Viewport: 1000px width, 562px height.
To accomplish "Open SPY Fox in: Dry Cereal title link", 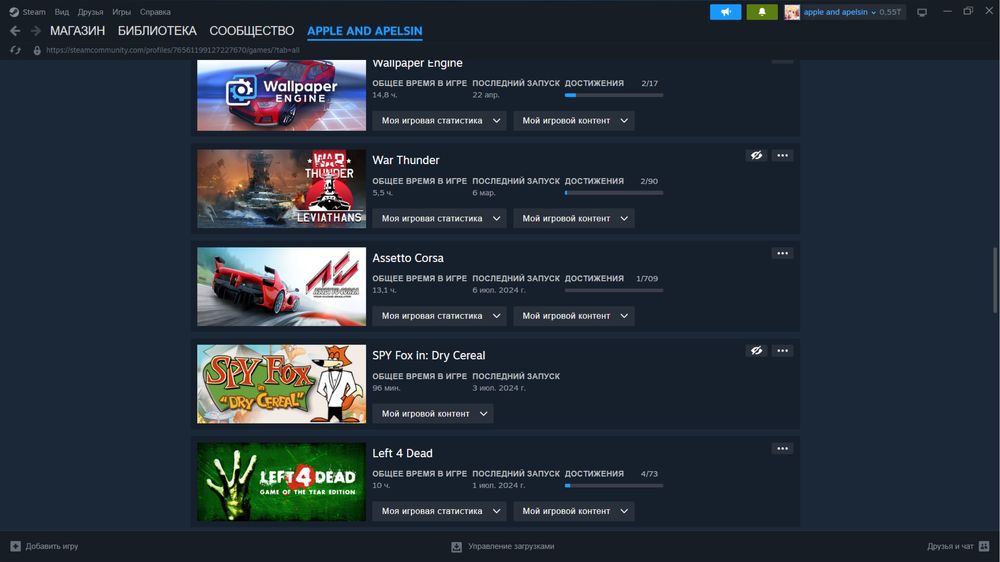I will [429, 355].
